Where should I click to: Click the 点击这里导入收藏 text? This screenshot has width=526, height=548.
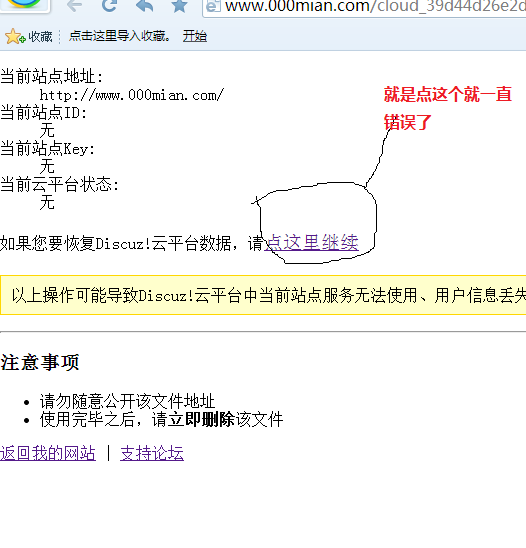tap(119, 36)
